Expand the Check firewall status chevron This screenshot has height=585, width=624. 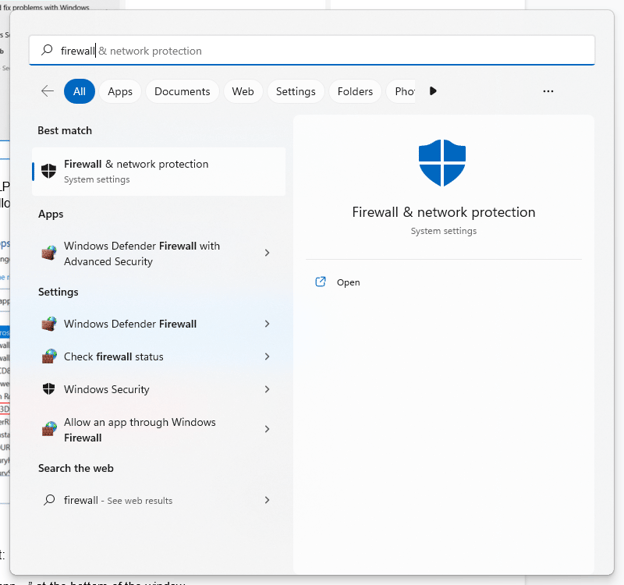(x=267, y=357)
